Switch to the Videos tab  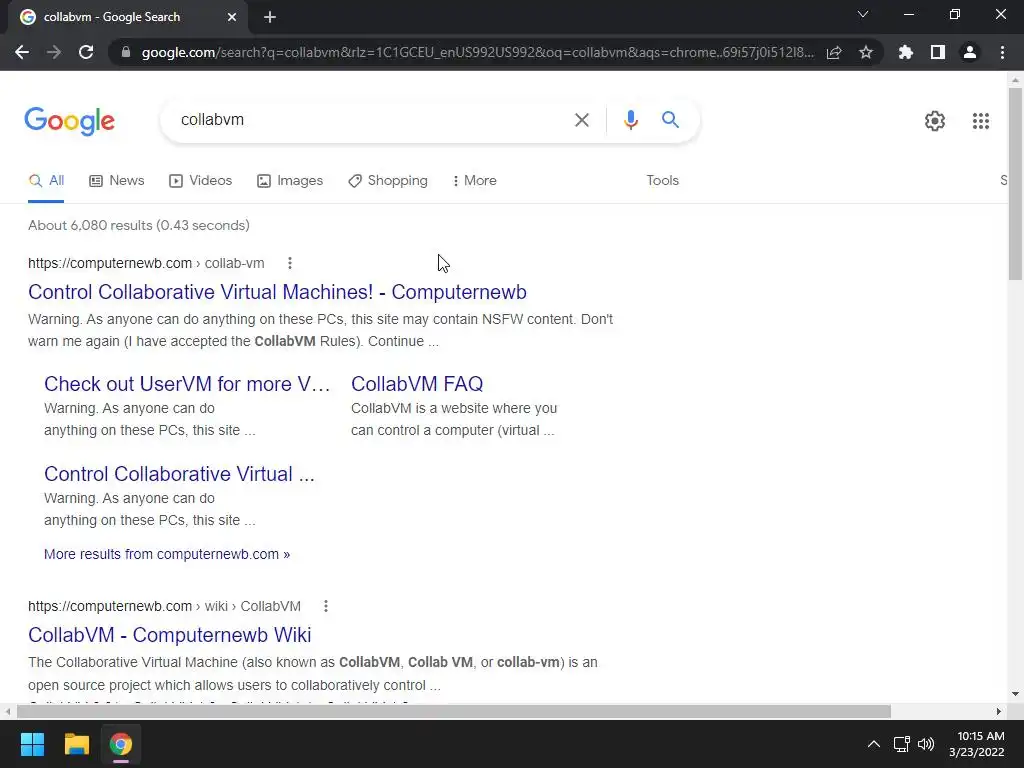tap(200, 181)
